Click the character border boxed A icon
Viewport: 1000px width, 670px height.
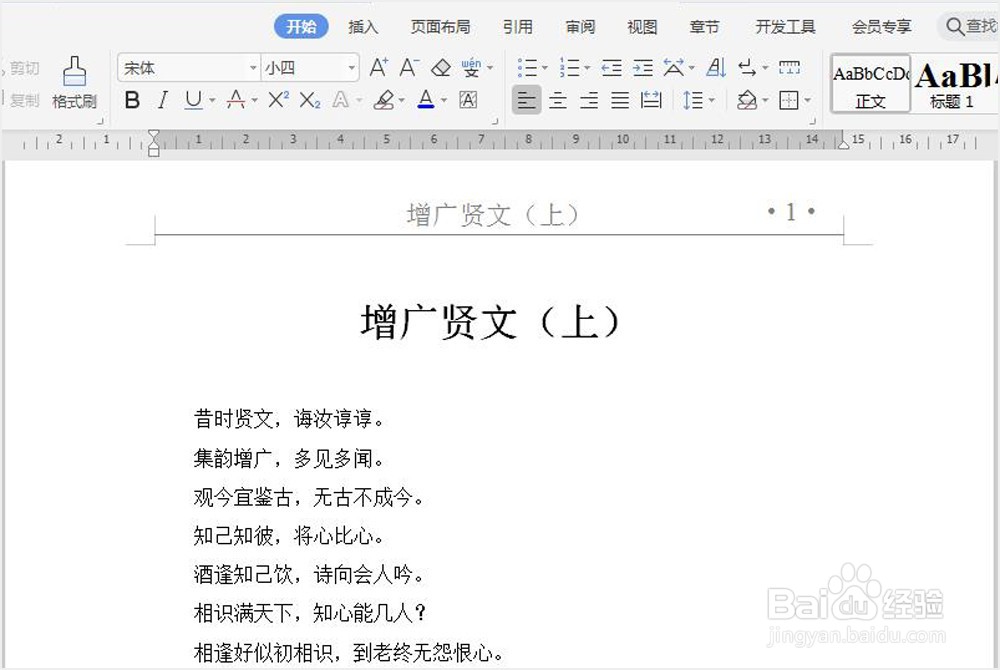pos(468,100)
